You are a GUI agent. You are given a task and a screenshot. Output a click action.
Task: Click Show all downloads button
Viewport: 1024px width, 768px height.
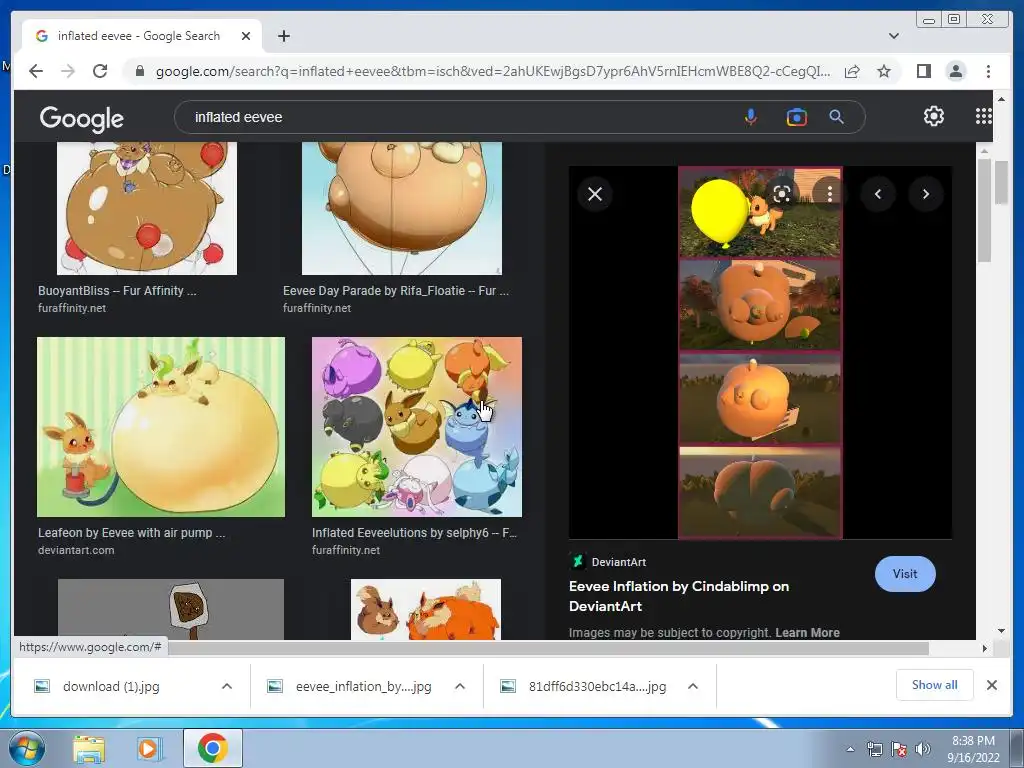[935, 684]
